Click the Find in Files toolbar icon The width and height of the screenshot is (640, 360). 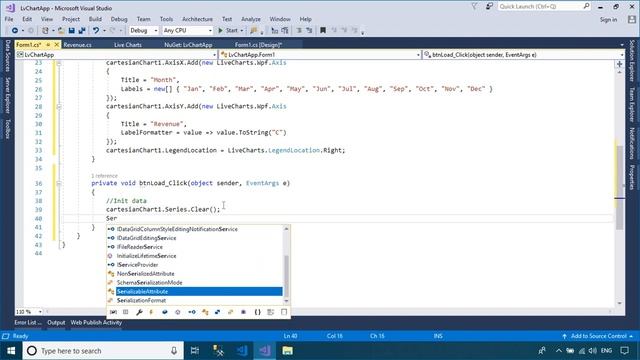[254, 31]
